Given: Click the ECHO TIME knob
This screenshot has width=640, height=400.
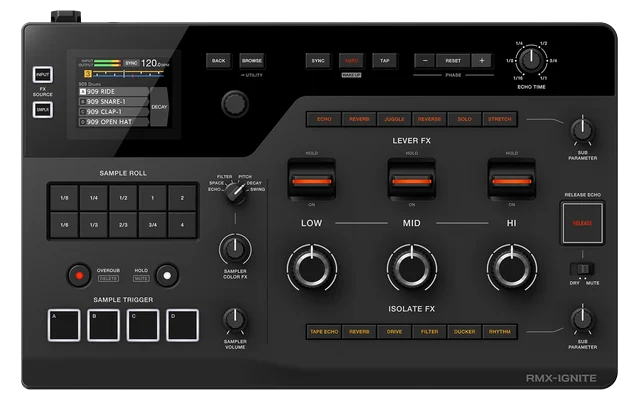Looking at the screenshot, I should 531,60.
